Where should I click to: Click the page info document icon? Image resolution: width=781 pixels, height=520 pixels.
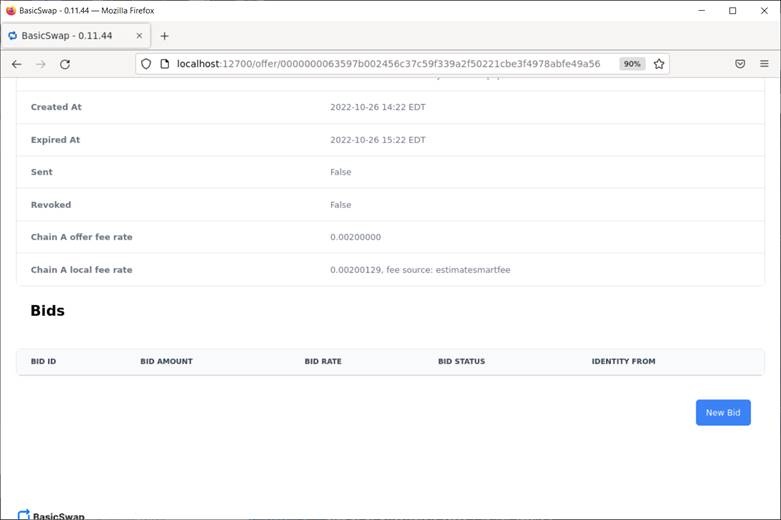[x=165, y=64]
